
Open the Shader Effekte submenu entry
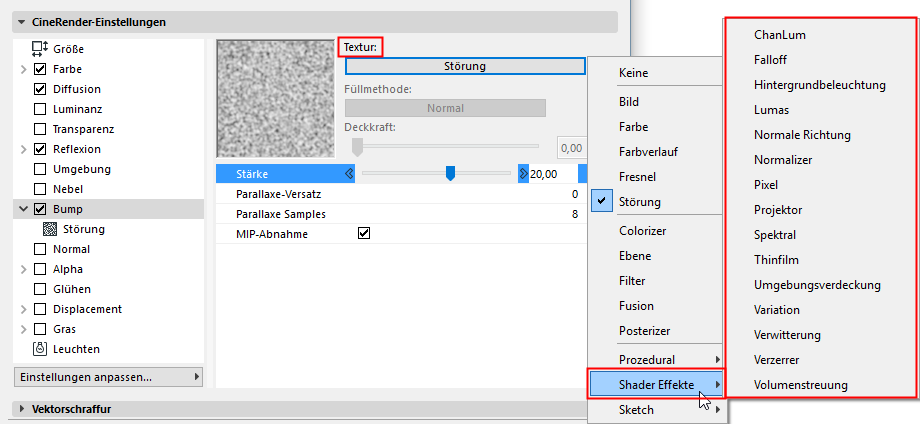pyautogui.click(x=657, y=385)
